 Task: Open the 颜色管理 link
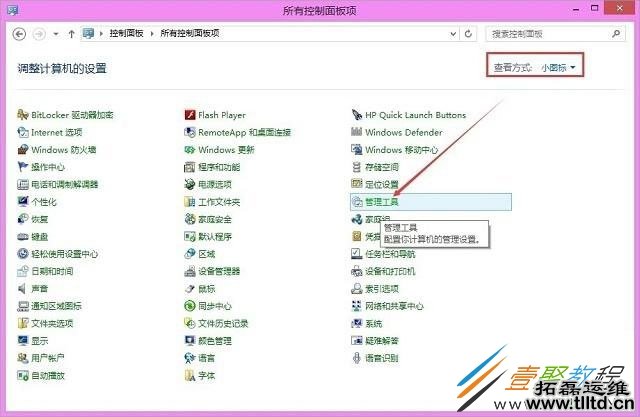tap(215, 341)
